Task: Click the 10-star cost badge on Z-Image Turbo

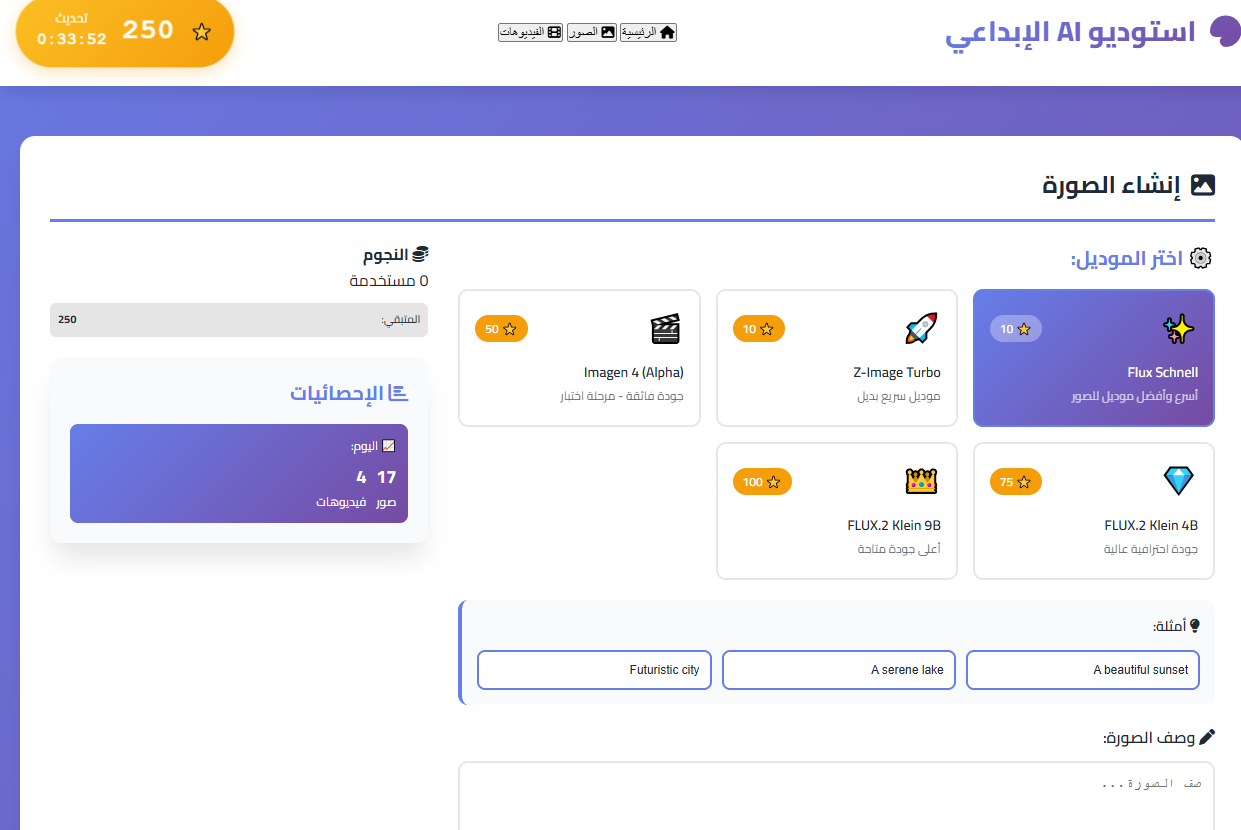Action: (759, 329)
